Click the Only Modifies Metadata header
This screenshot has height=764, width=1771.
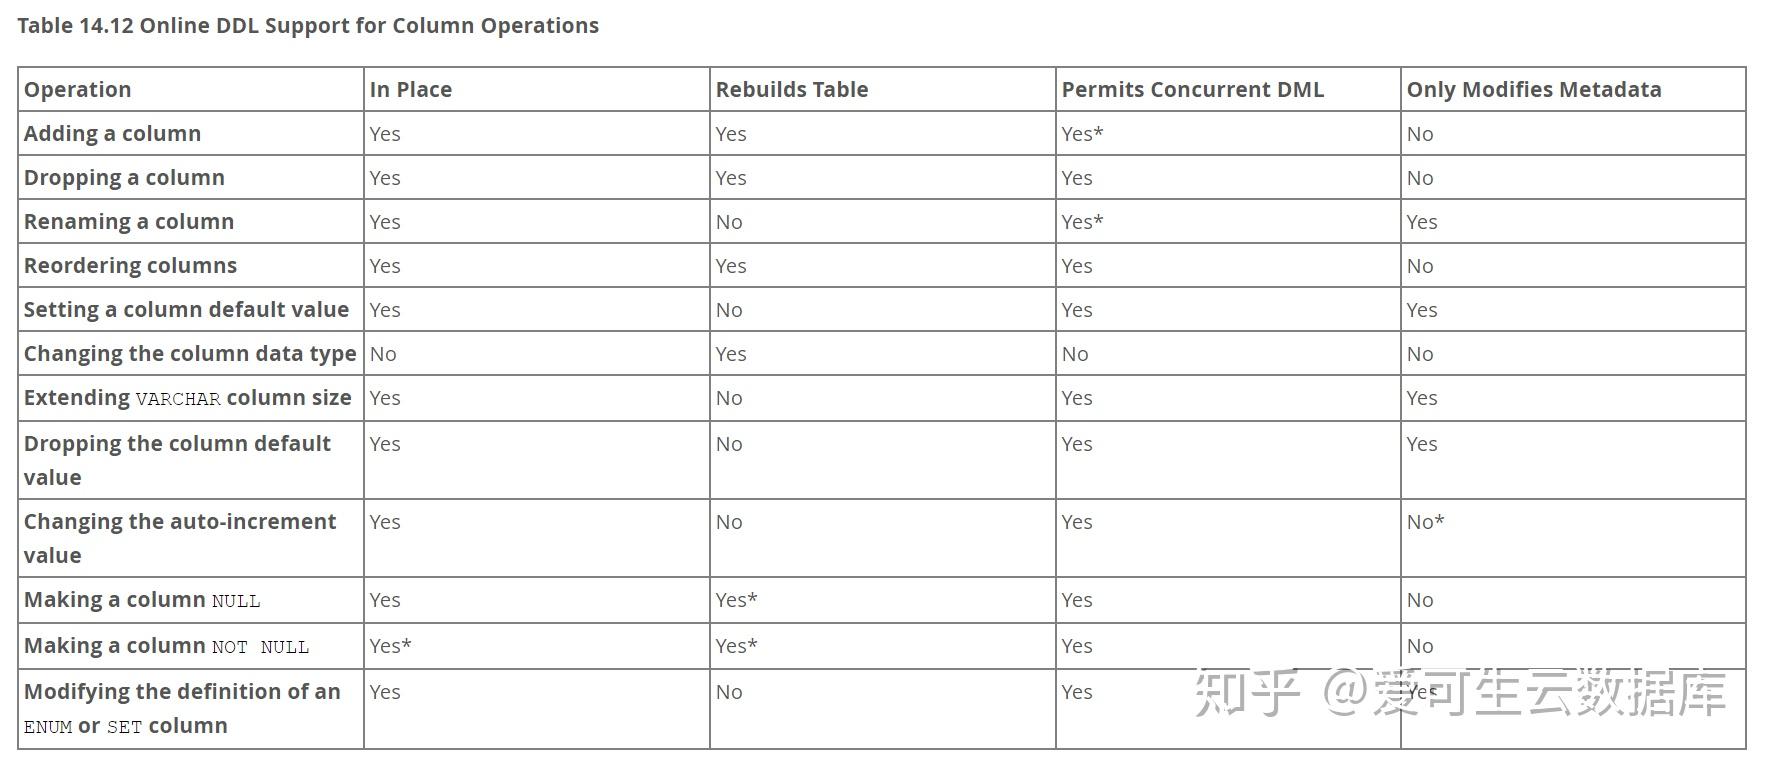click(1534, 89)
